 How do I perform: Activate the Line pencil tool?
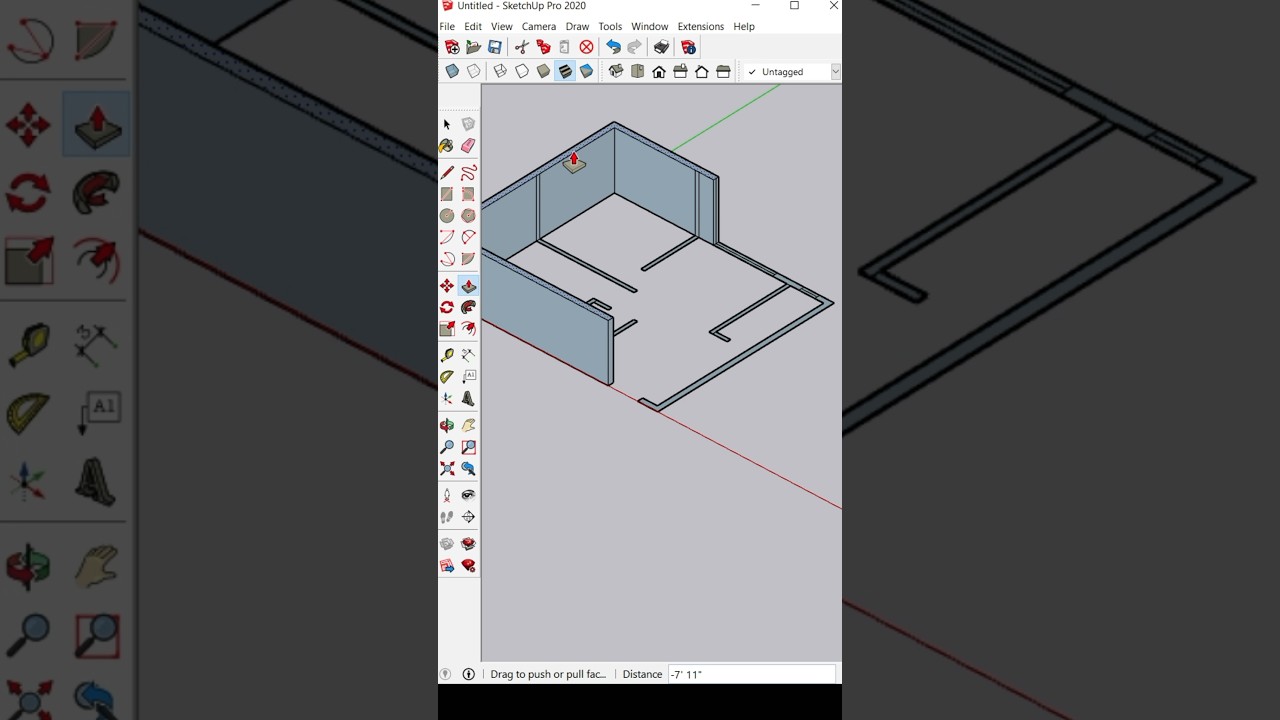[447, 173]
